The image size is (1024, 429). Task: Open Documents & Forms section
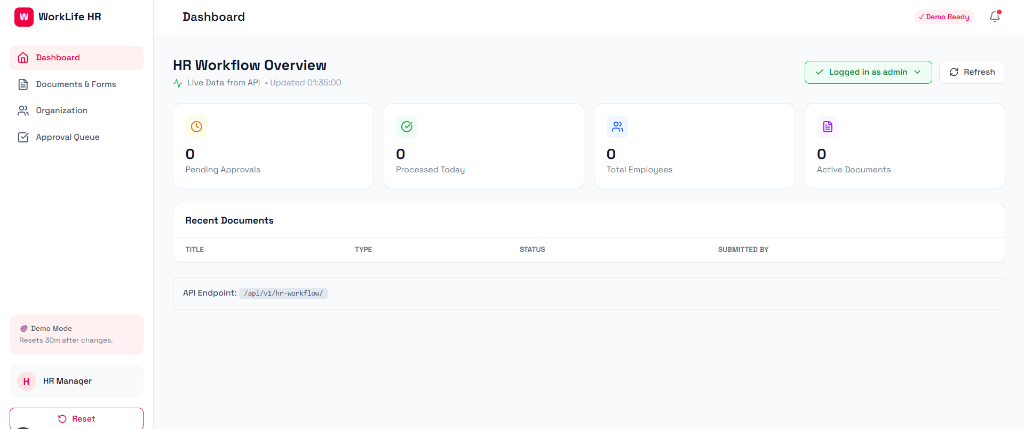pyautogui.click(x=76, y=84)
